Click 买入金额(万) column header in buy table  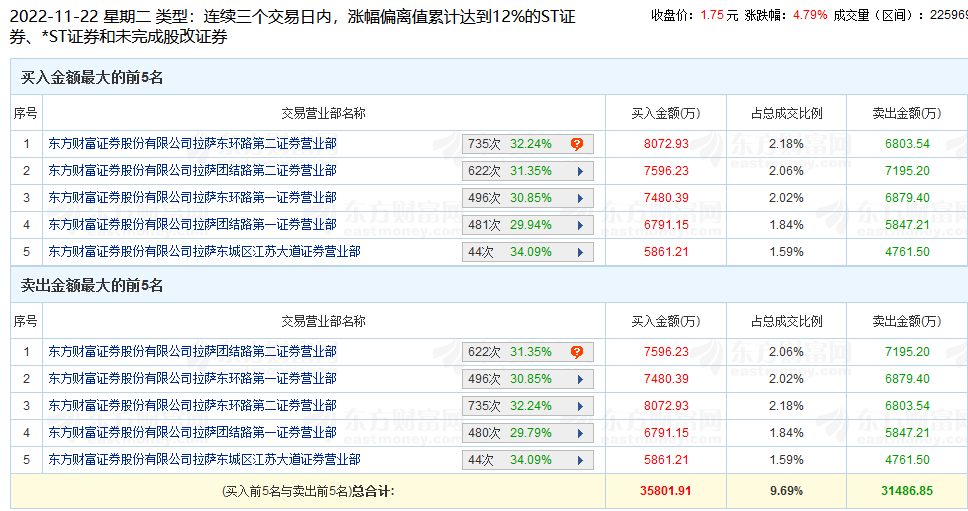point(666,114)
